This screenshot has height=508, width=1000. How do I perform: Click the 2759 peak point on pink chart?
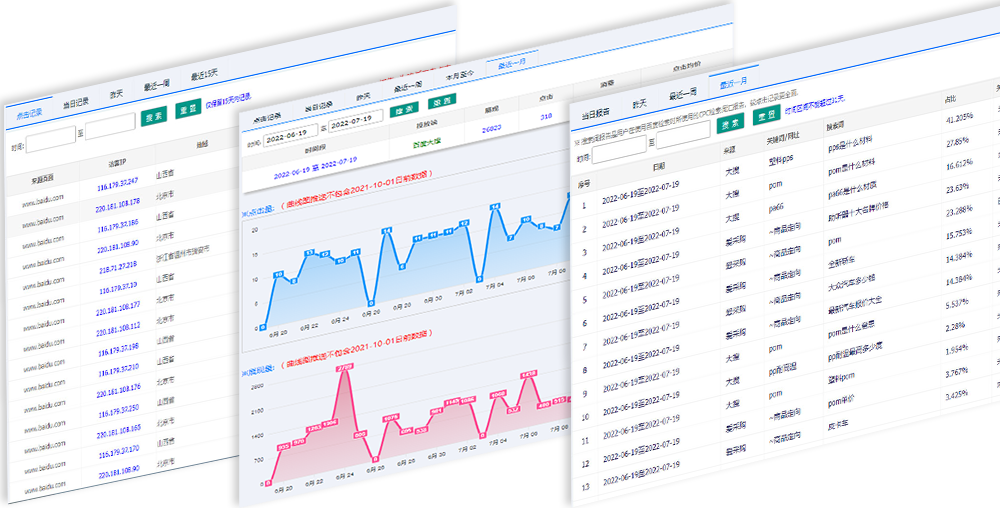[345, 369]
